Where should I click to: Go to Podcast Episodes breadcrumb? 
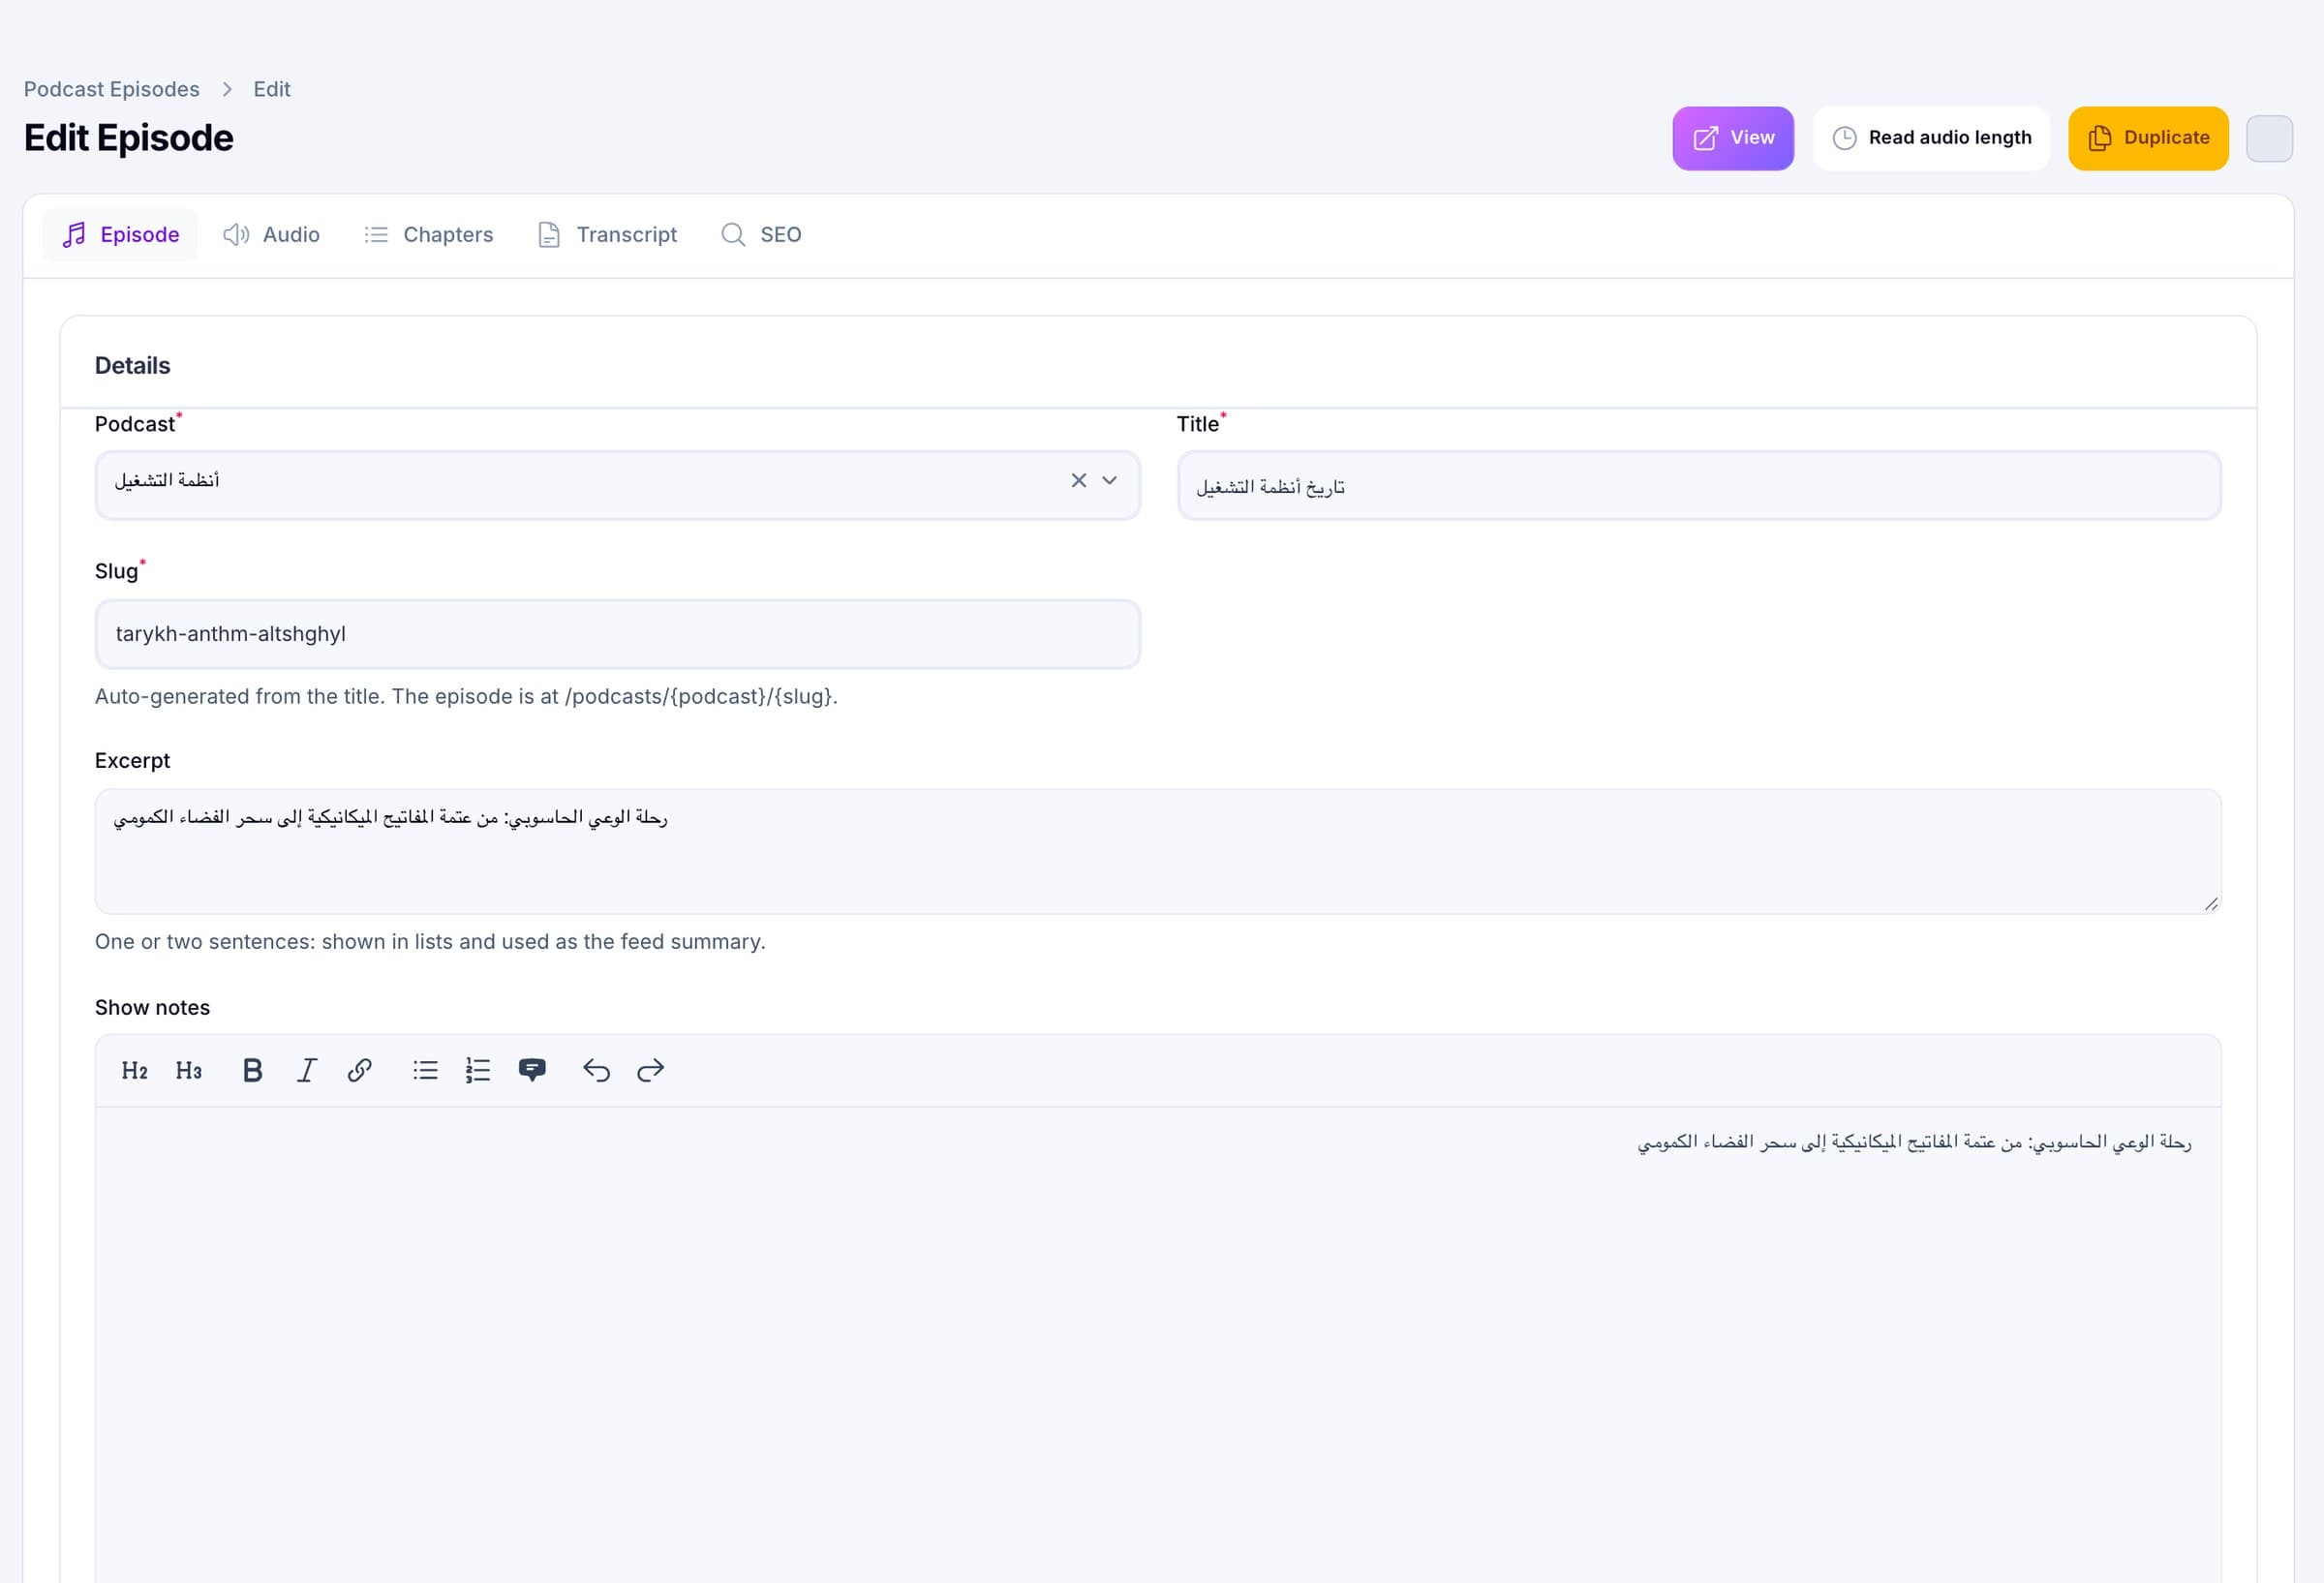pyautogui.click(x=112, y=89)
